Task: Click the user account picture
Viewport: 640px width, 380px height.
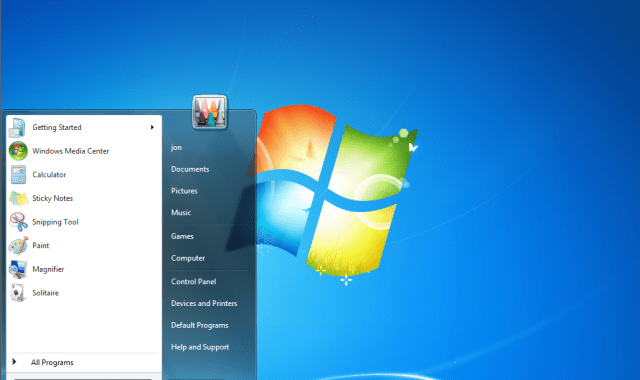Action: coord(209,112)
